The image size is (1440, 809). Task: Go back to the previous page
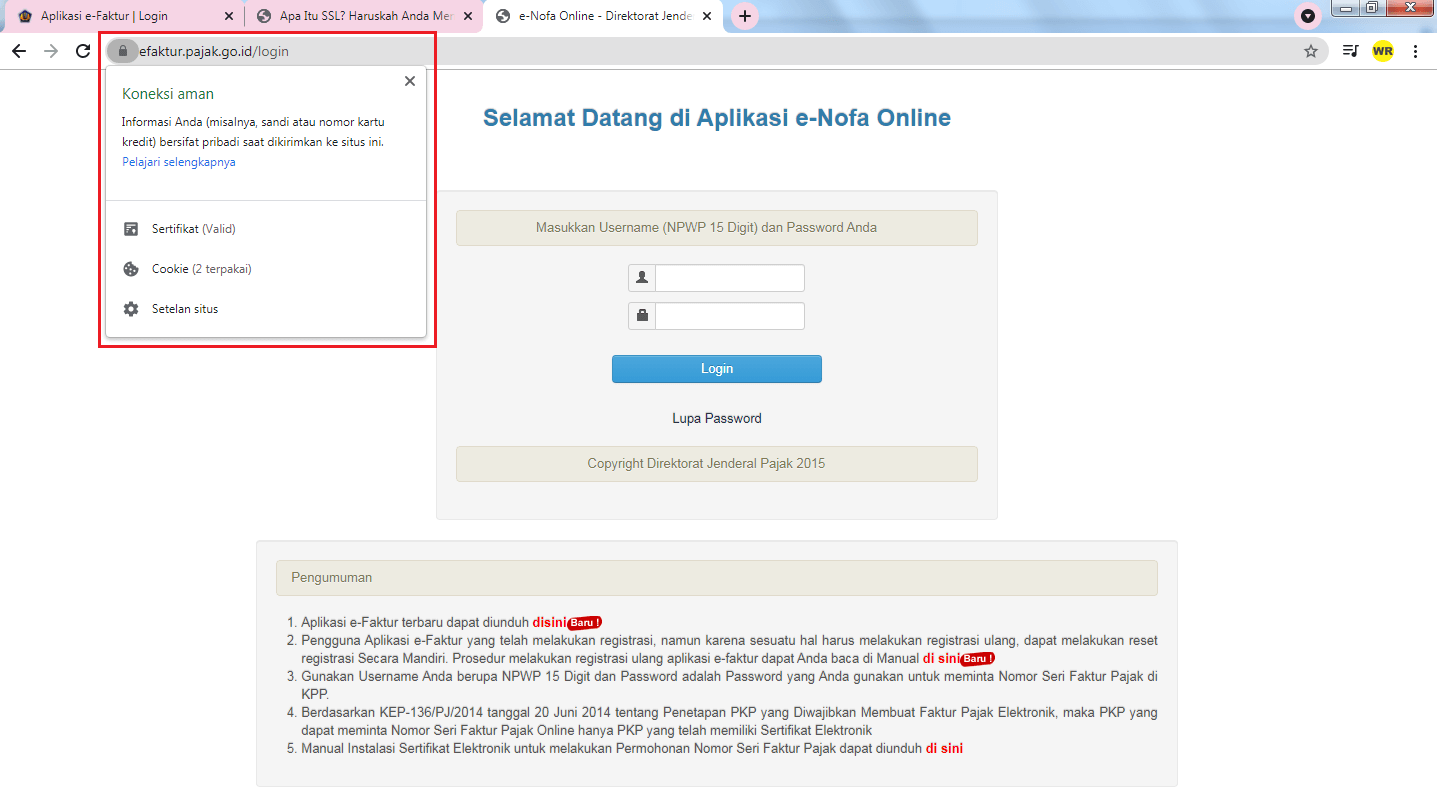[19, 51]
